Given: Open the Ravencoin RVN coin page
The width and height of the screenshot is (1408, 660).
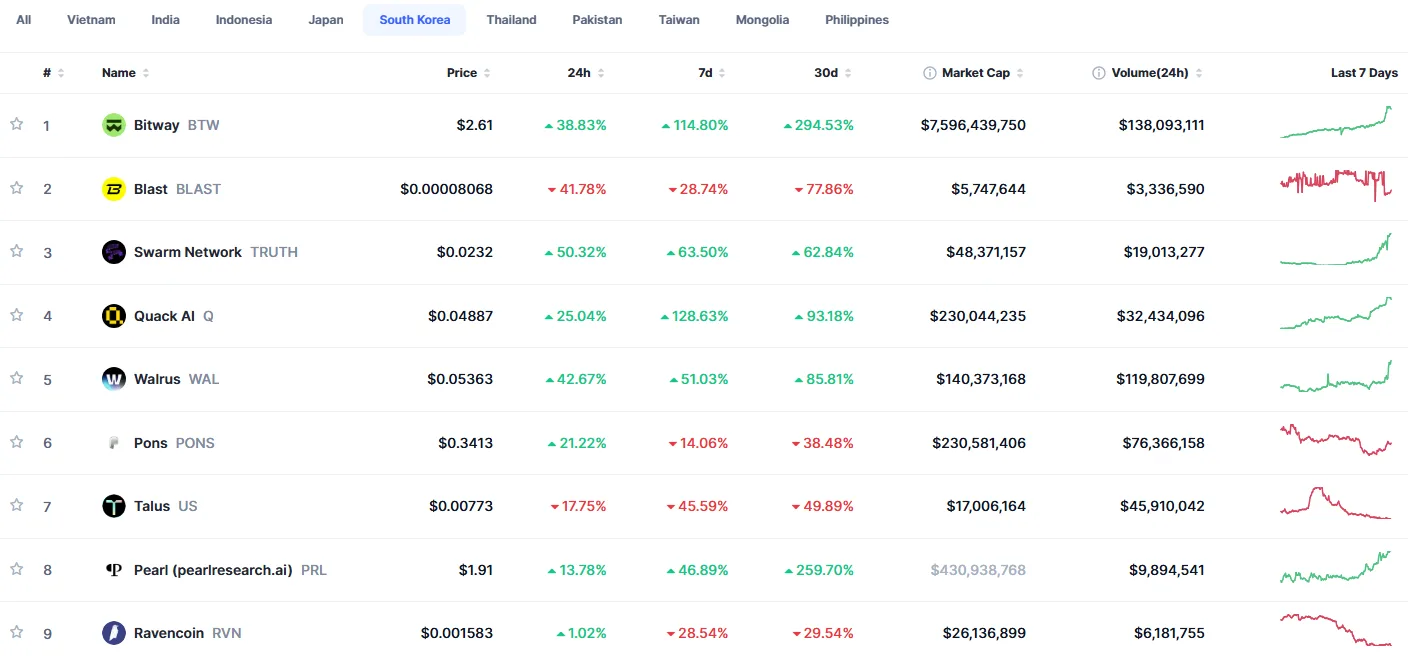Looking at the screenshot, I should click(x=172, y=633).
